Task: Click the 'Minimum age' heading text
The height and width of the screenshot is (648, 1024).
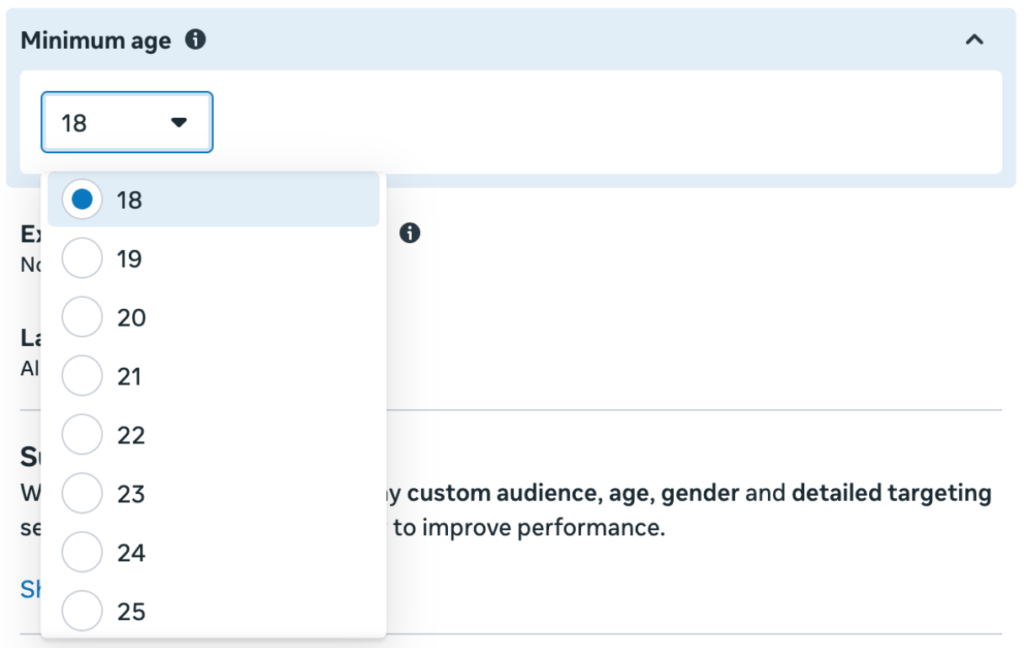Action: click(96, 40)
